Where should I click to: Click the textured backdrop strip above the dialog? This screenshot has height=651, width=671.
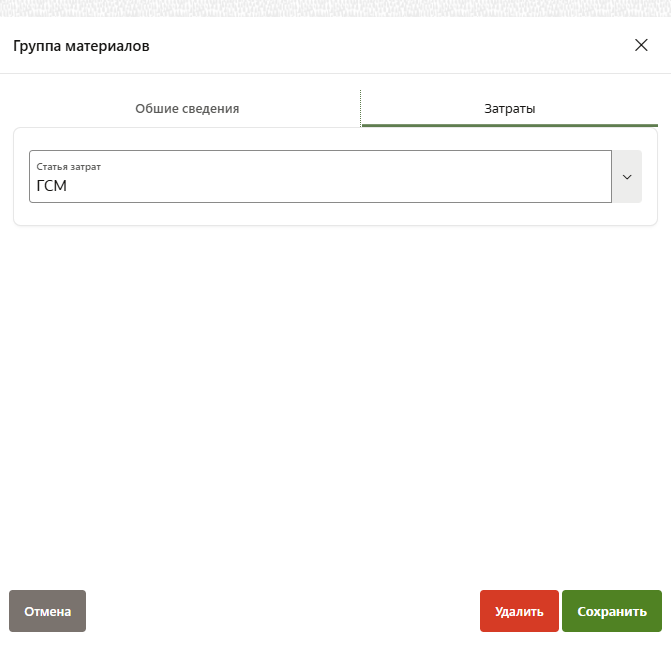[335, 8]
